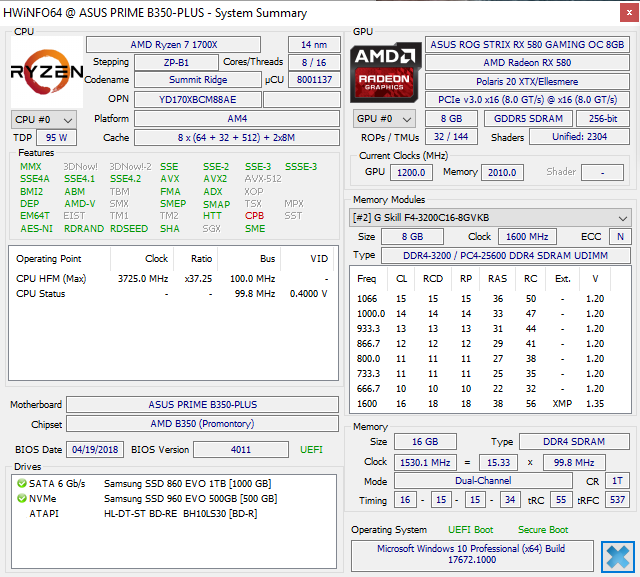Click the 14 nm process field
This screenshot has width=640, height=577.
314,44
